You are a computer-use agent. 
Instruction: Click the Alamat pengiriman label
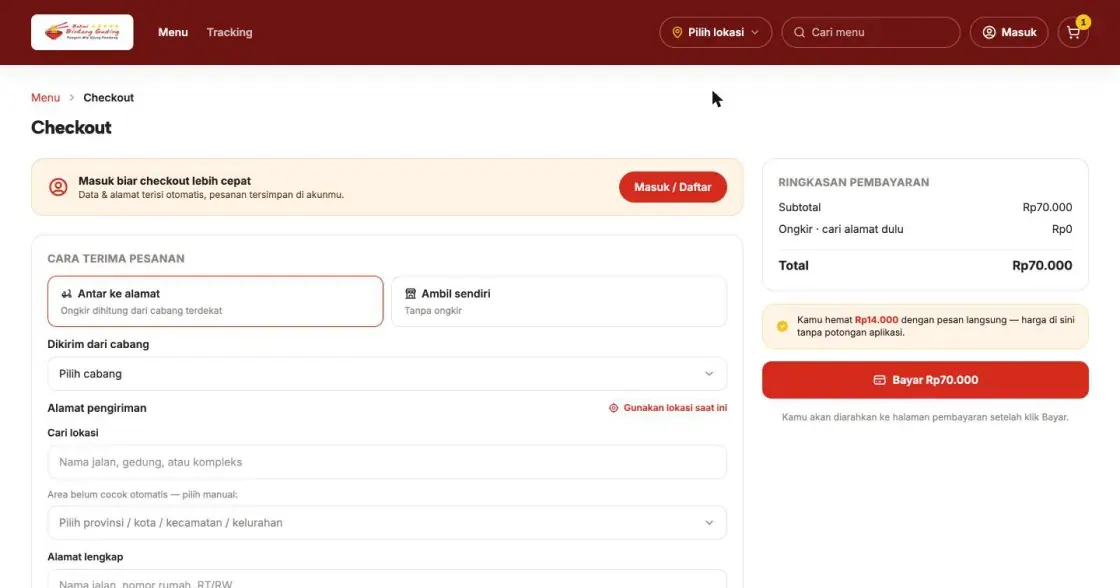[x=97, y=408]
